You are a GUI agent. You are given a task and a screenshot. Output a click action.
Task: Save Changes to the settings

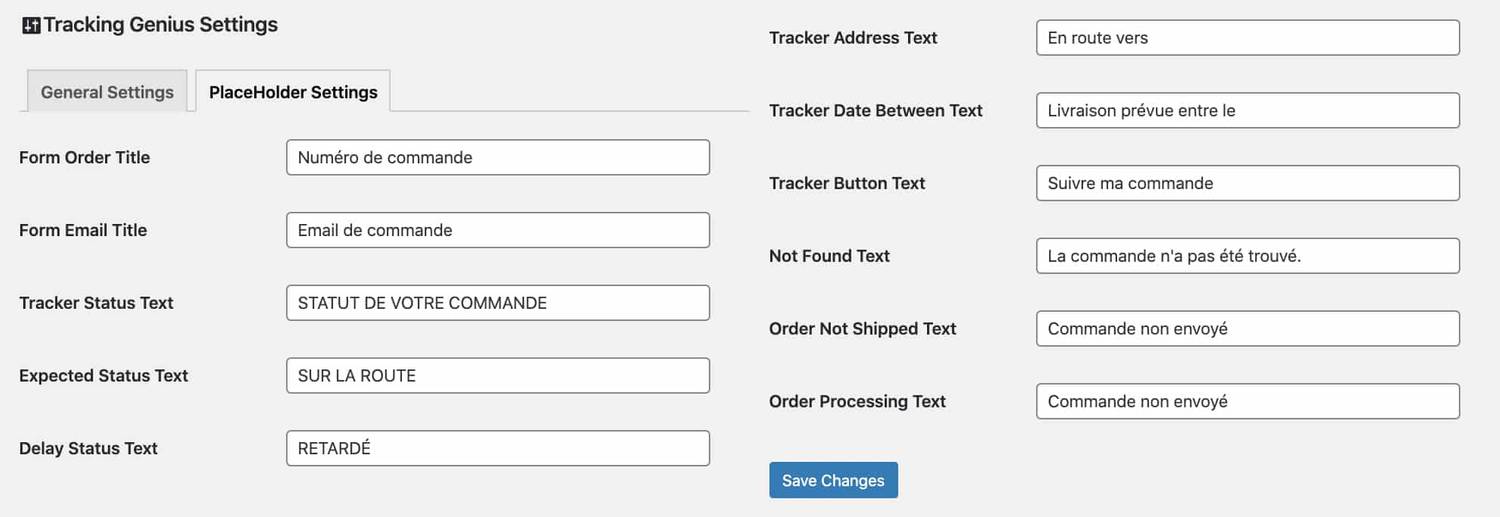tap(833, 480)
